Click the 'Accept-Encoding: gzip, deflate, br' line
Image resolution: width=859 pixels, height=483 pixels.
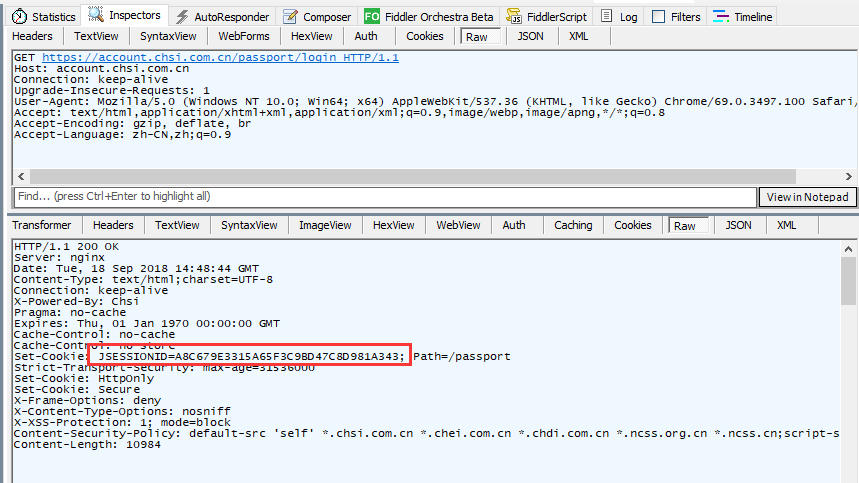pyautogui.click(x=132, y=123)
